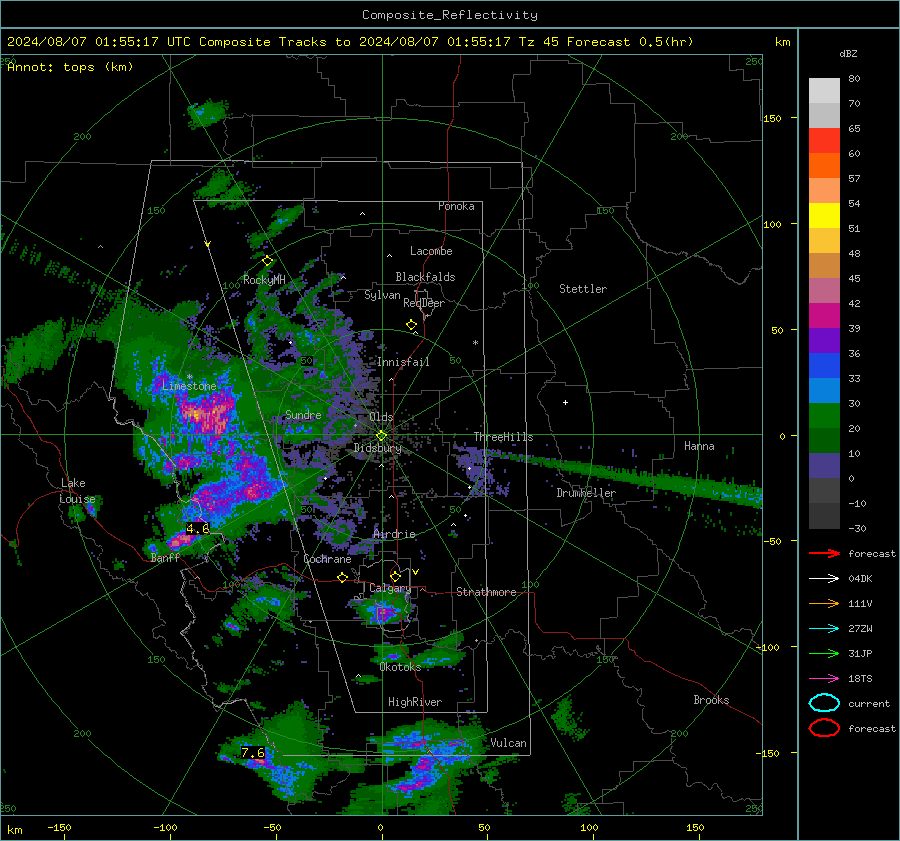Click the red forecast ellipse symbol

[824, 728]
